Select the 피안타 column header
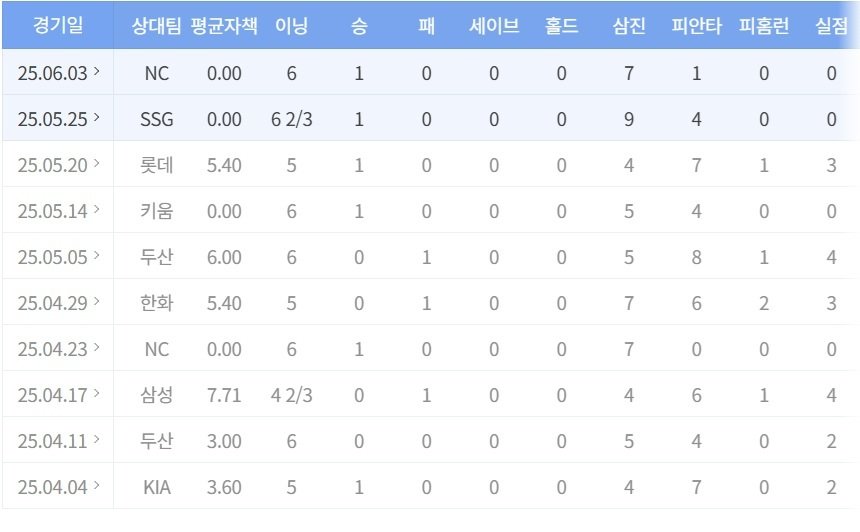860x532 pixels. point(697,26)
